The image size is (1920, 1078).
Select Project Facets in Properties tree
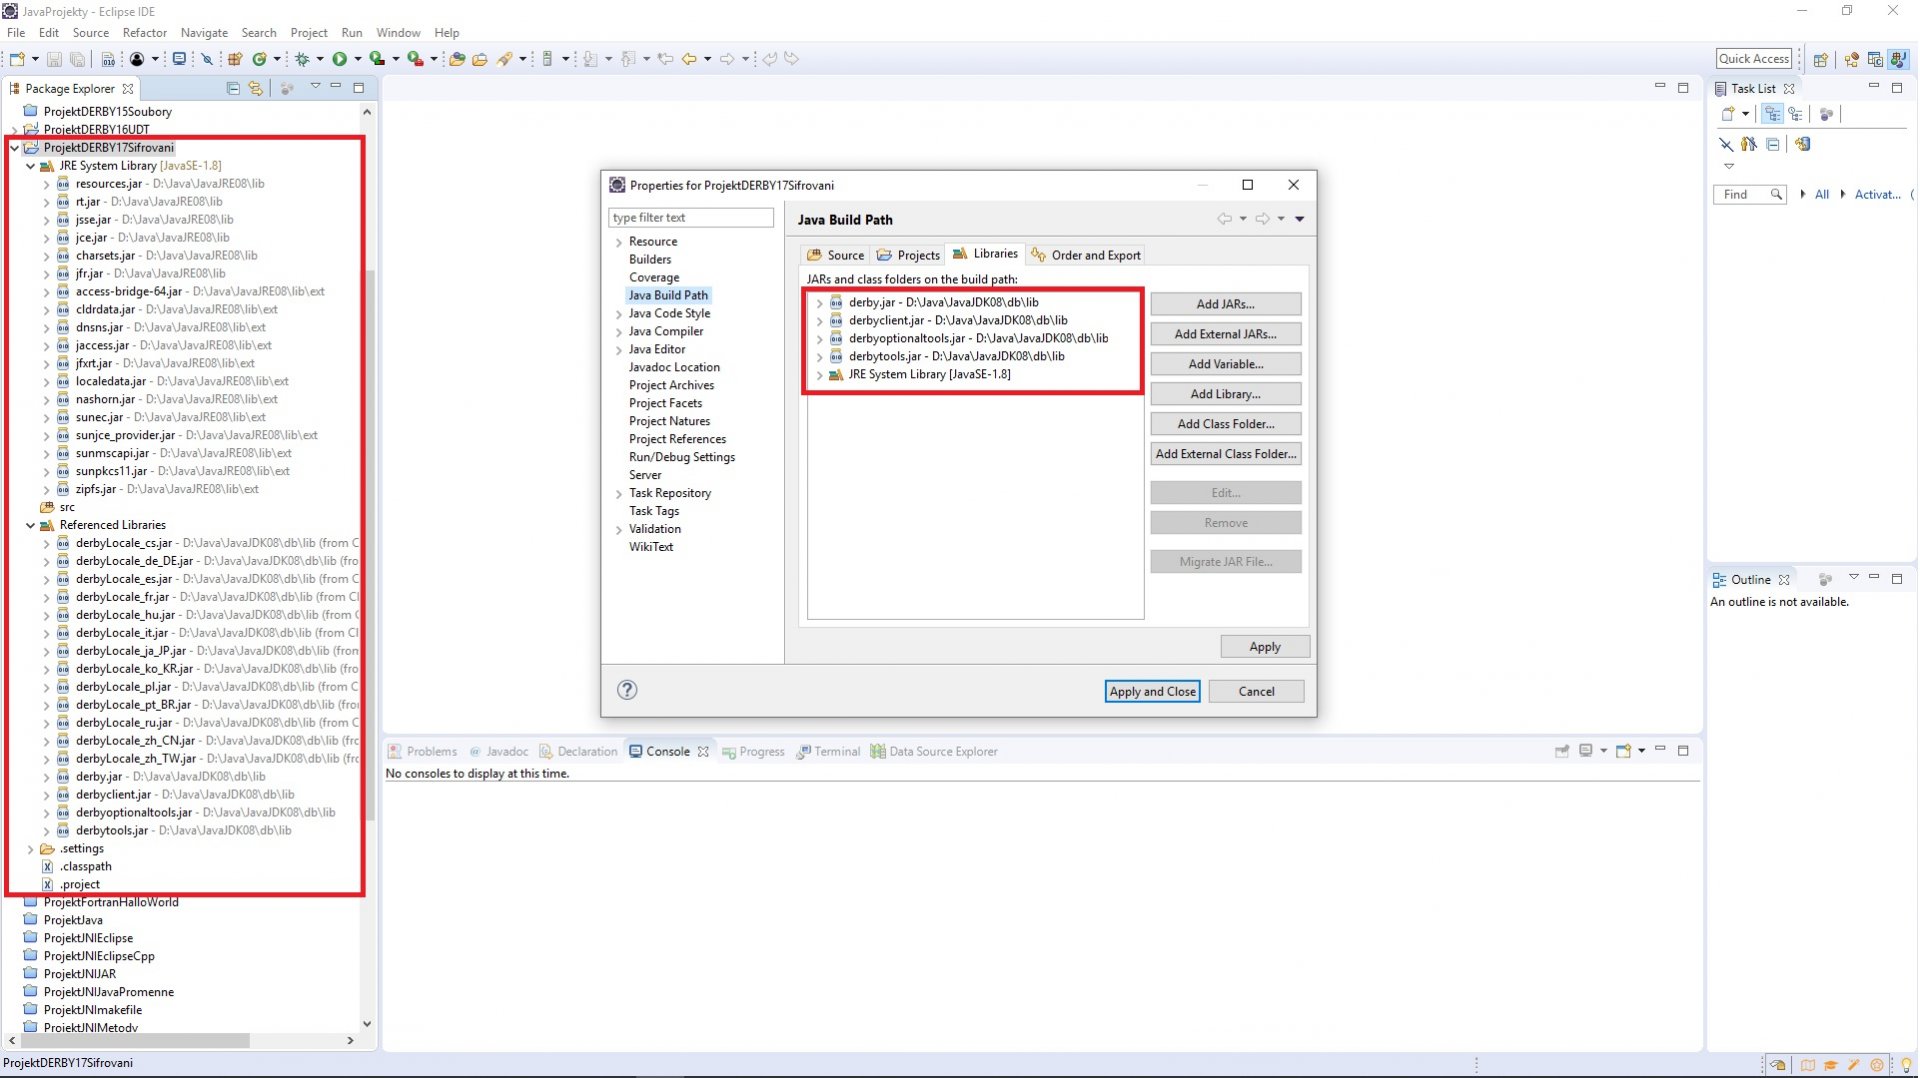click(x=665, y=404)
